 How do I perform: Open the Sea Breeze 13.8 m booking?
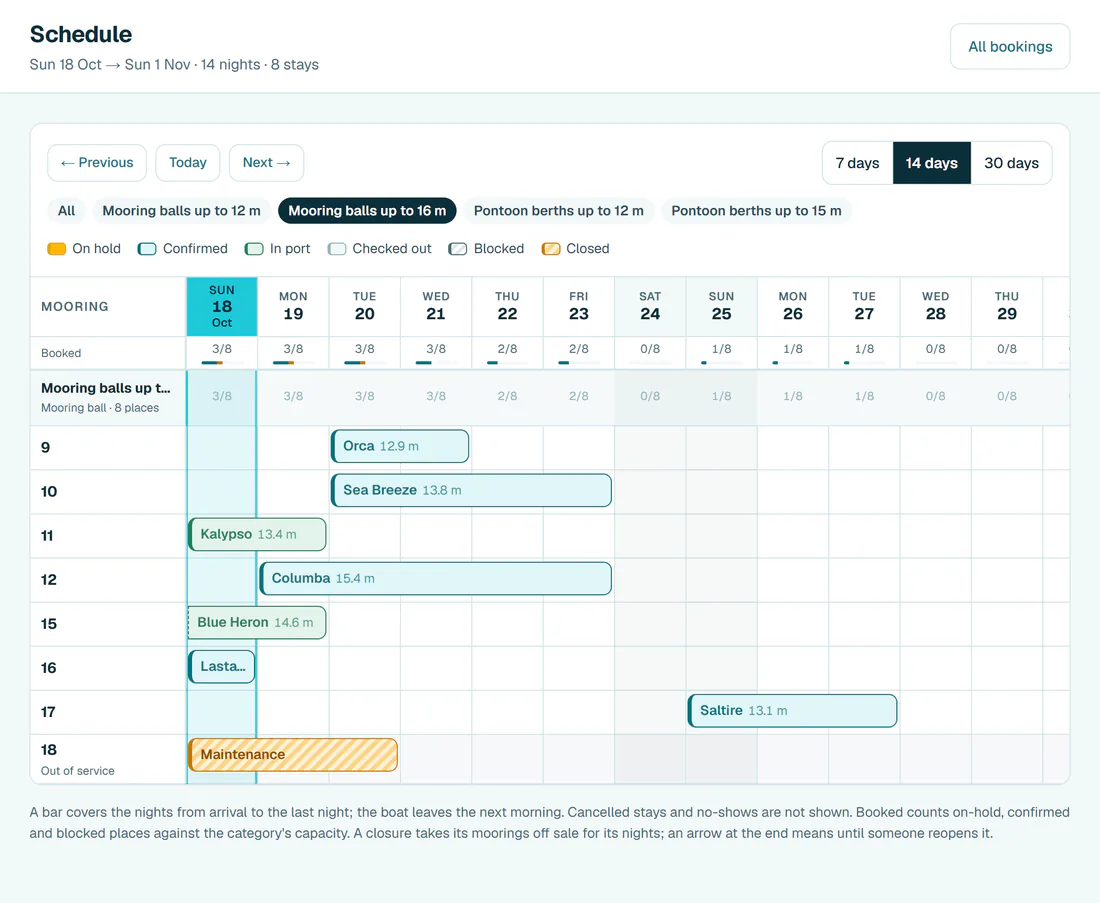[x=471, y=490]
